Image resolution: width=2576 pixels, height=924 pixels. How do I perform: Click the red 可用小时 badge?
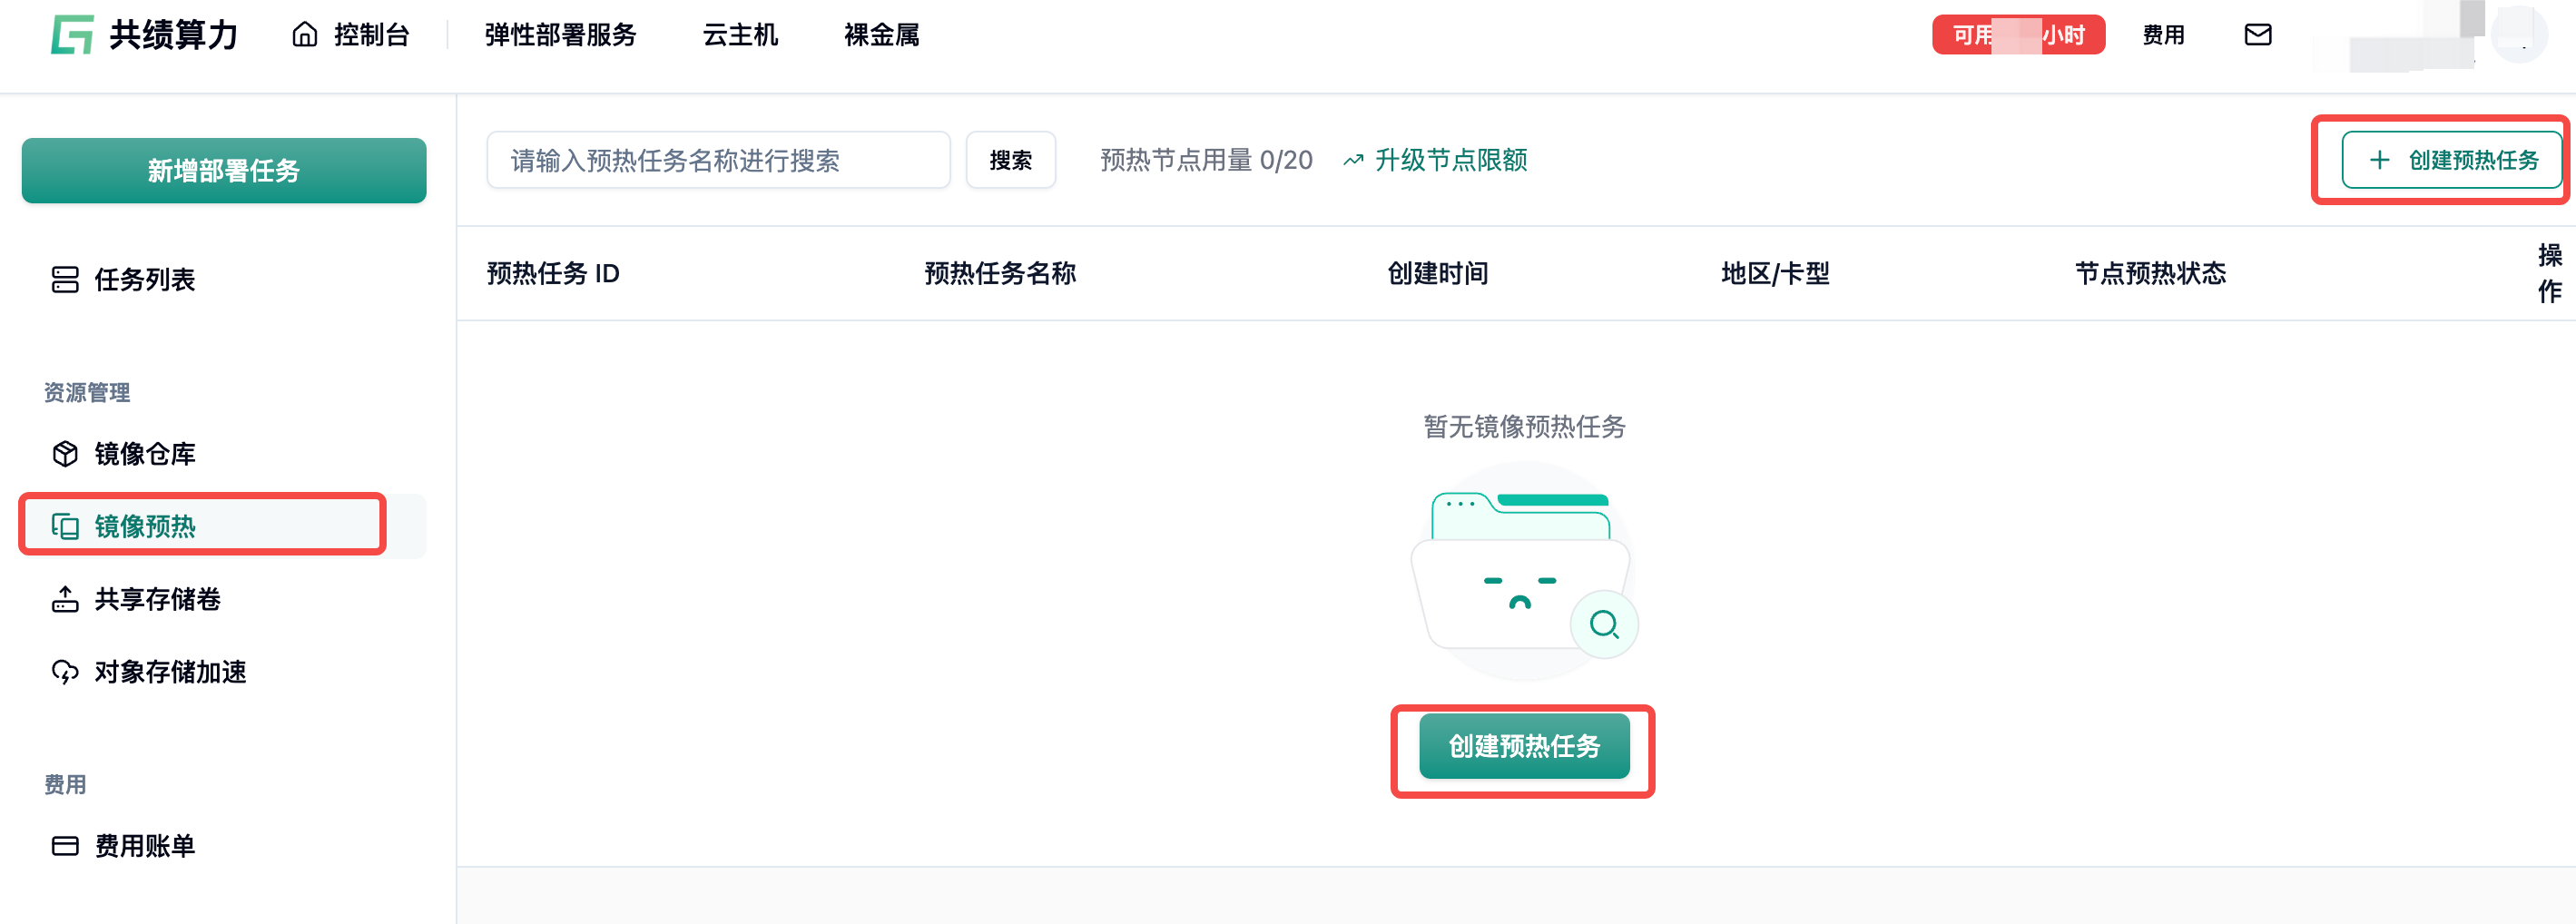[2018, 35]
